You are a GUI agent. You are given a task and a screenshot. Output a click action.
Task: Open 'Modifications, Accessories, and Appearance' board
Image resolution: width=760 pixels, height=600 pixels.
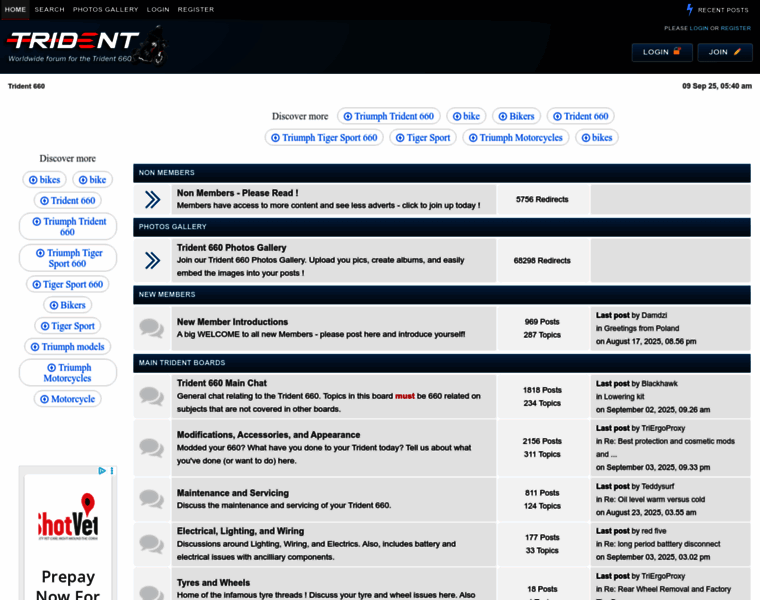click(269, 435)
